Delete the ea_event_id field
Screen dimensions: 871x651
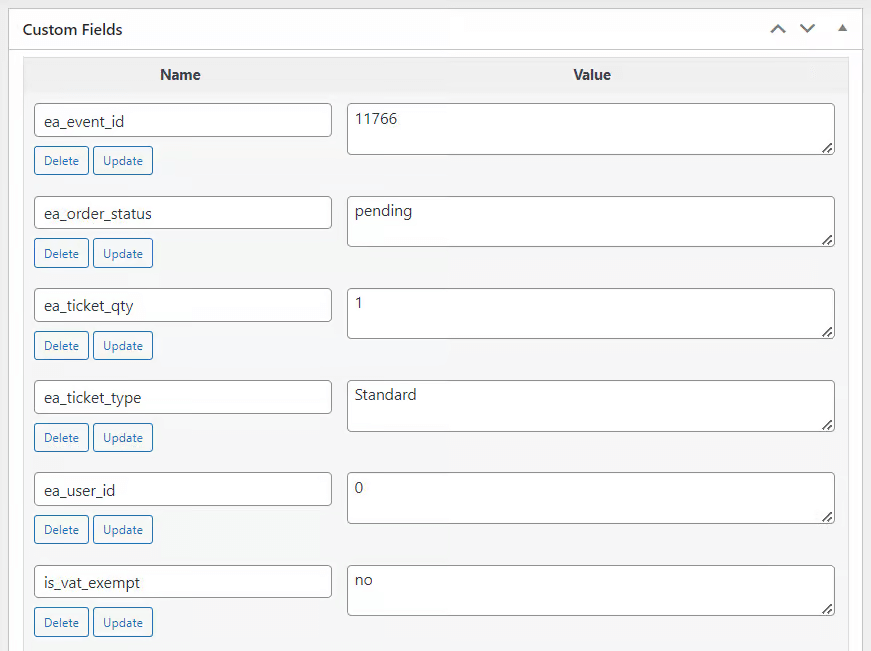click(x=61, y=161)
